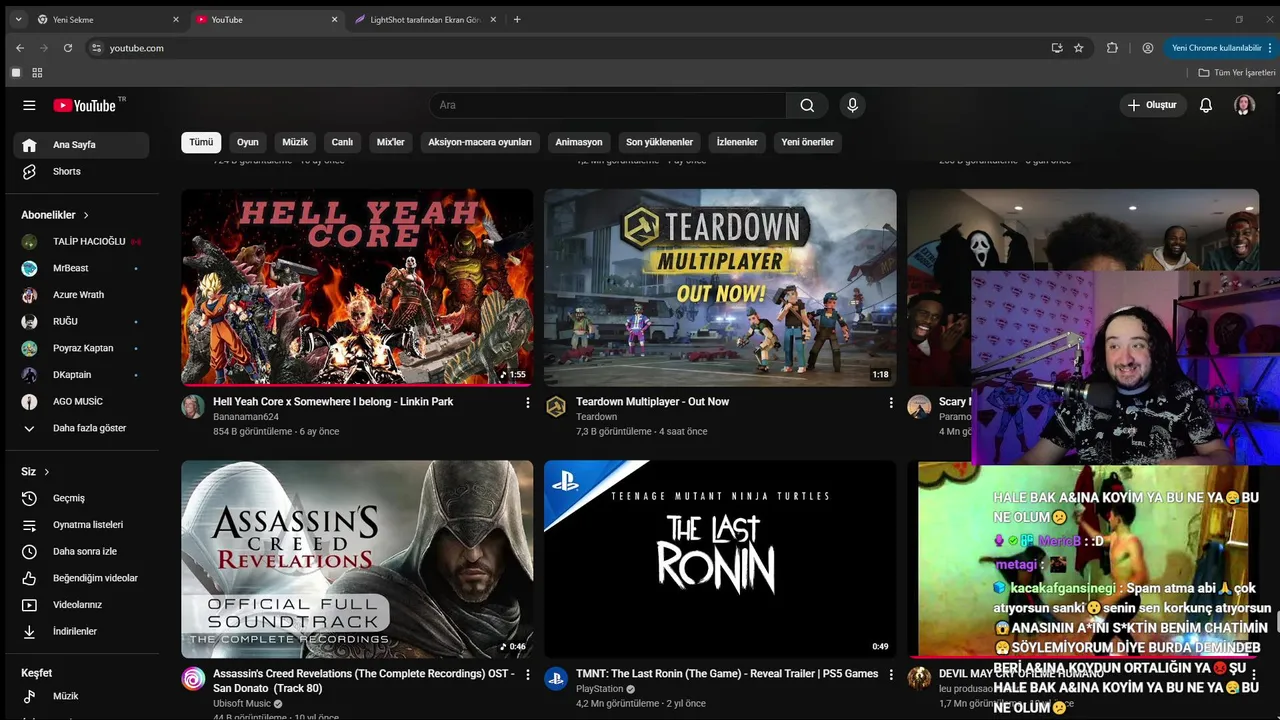Viewport: 1280px width, 720px height.
Task: Open RUĞU channel from subscriptions
Action: (81, 321)
